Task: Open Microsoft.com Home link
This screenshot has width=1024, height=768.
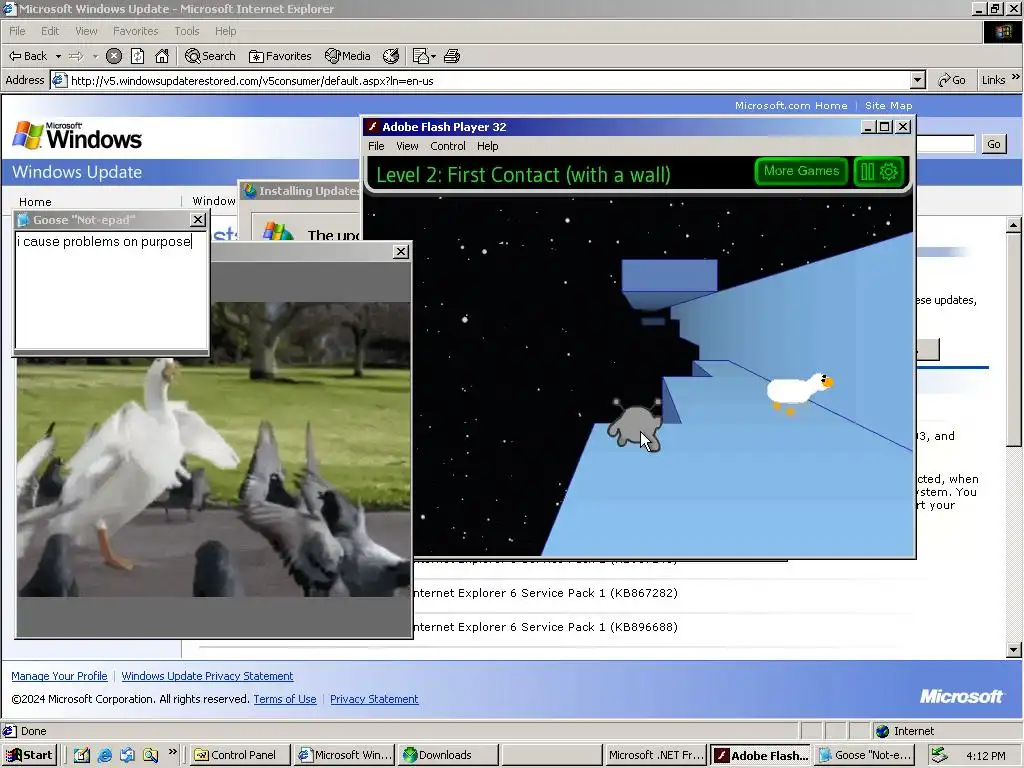Action: tap(791, 105)
